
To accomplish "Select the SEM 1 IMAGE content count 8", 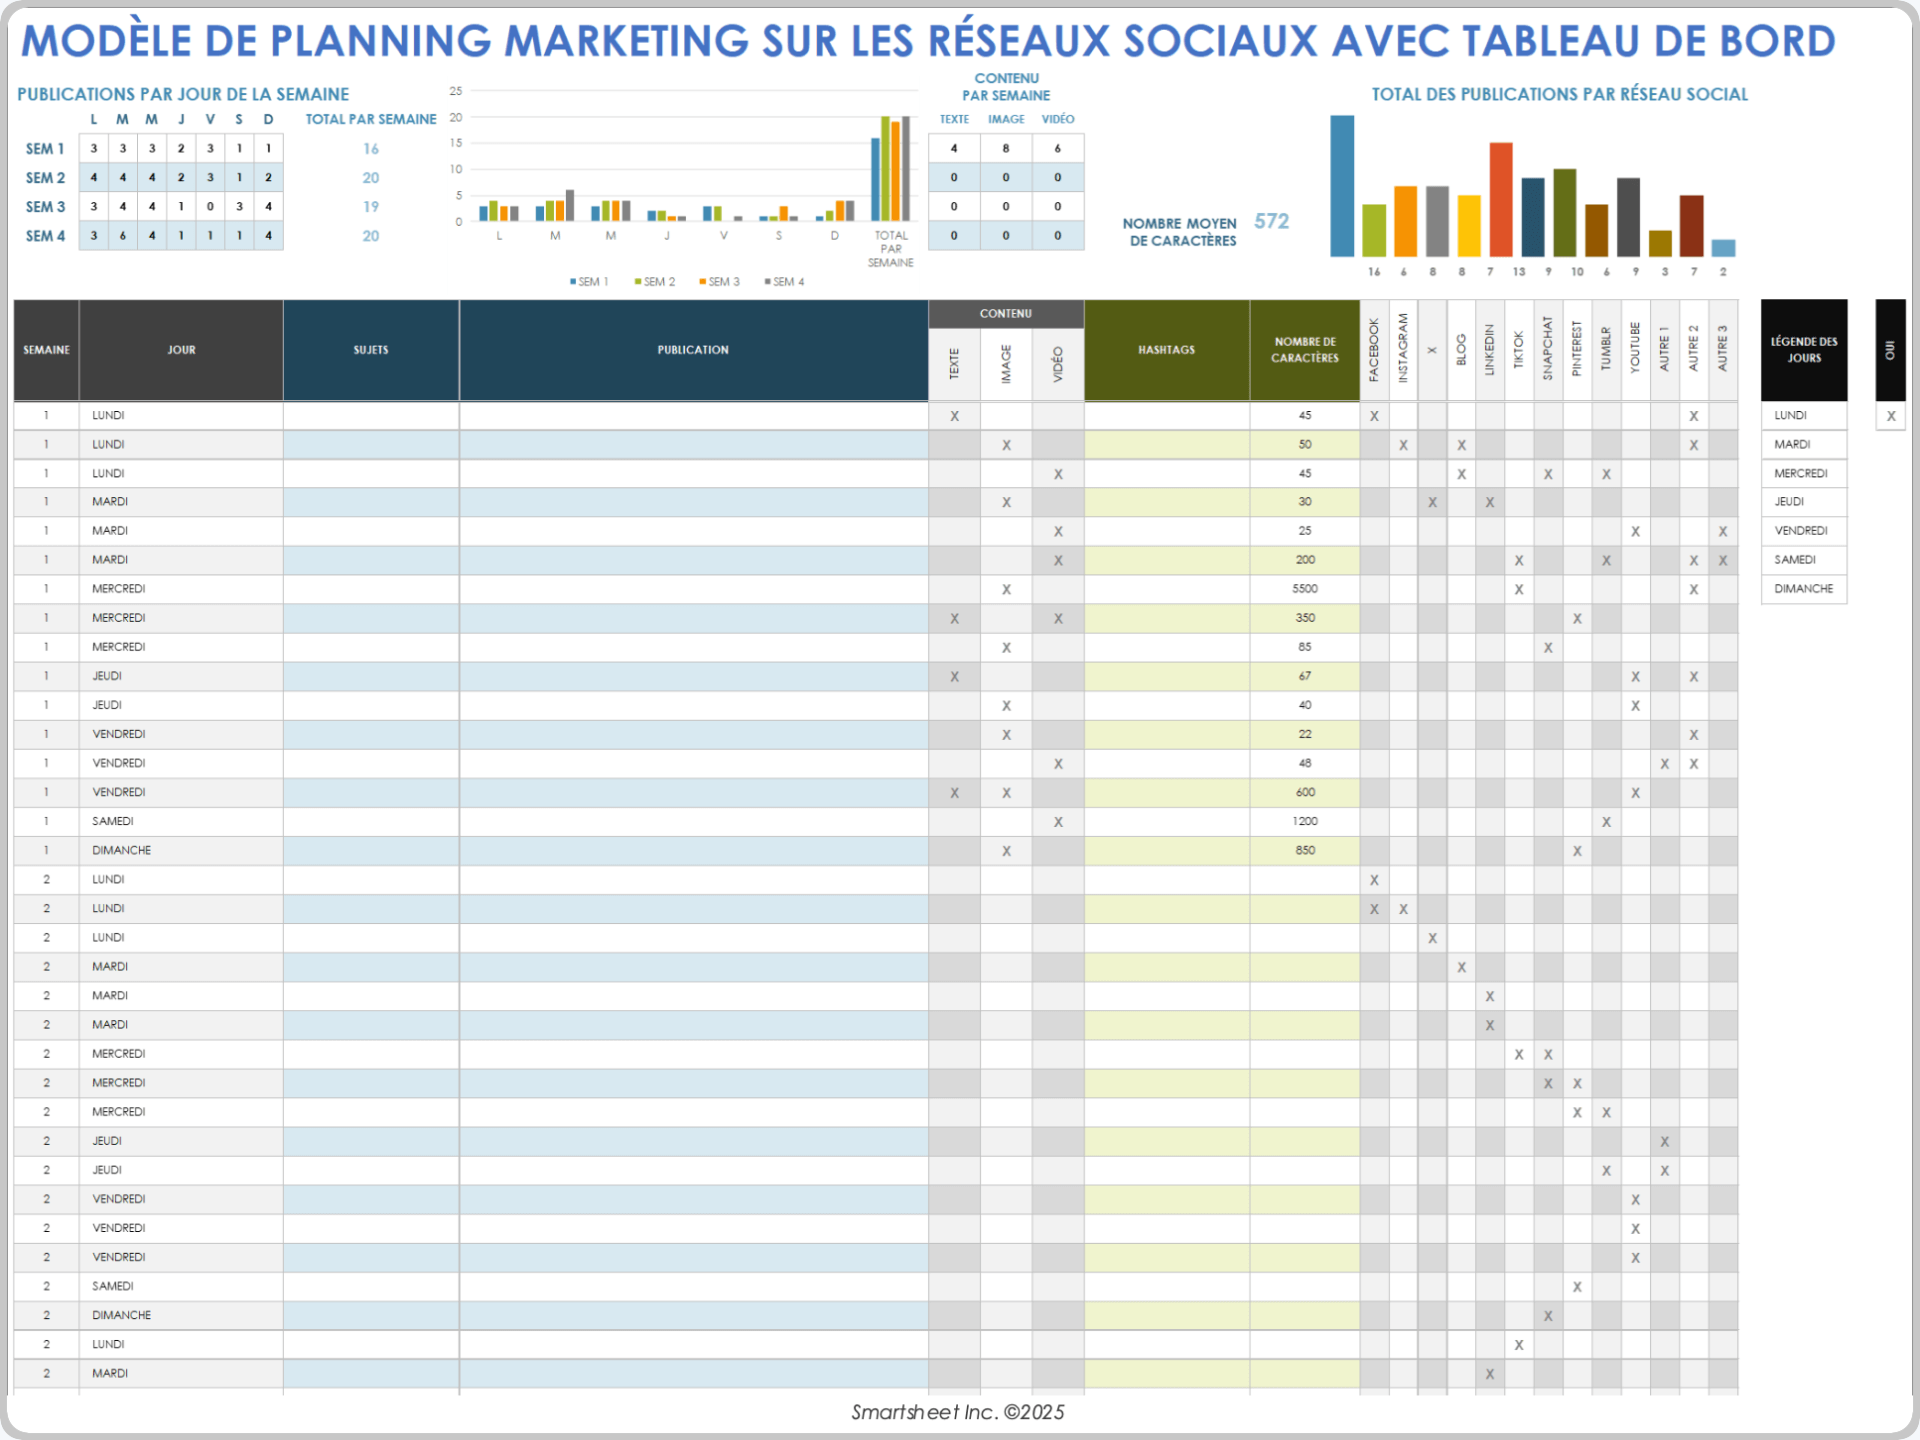I will click(1006, 148).
